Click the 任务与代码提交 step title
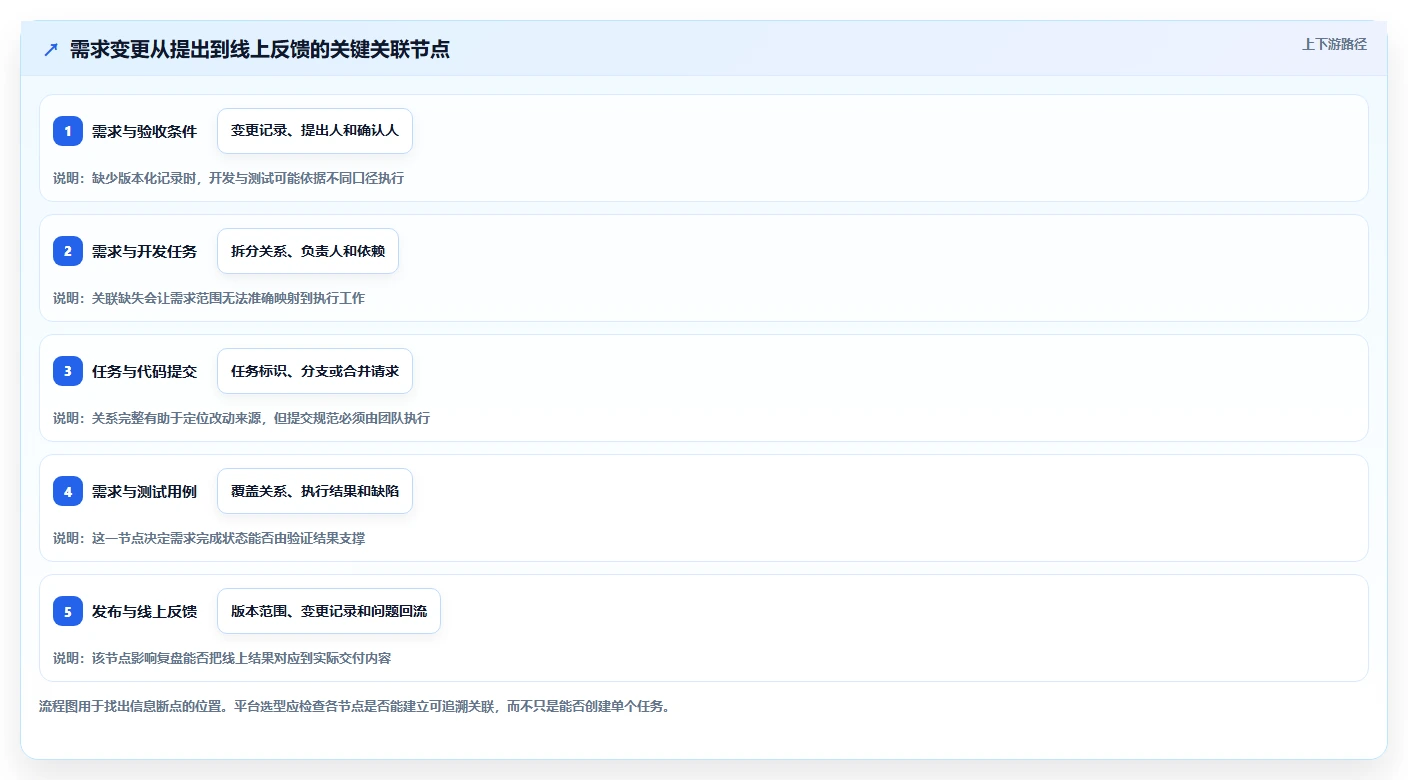The width and height of the screenshot is (1408, 780). tap(145, 371)
